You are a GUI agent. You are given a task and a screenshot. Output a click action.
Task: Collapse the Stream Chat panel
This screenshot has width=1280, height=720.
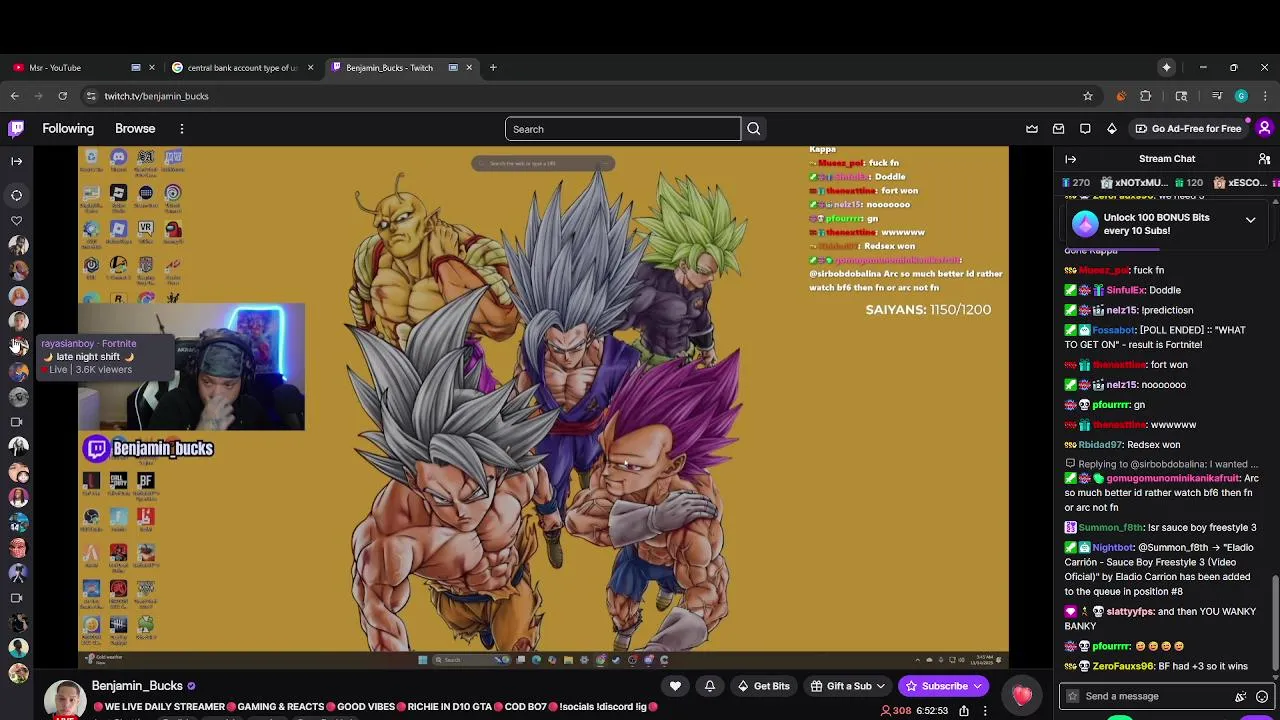coord(1070,159)
